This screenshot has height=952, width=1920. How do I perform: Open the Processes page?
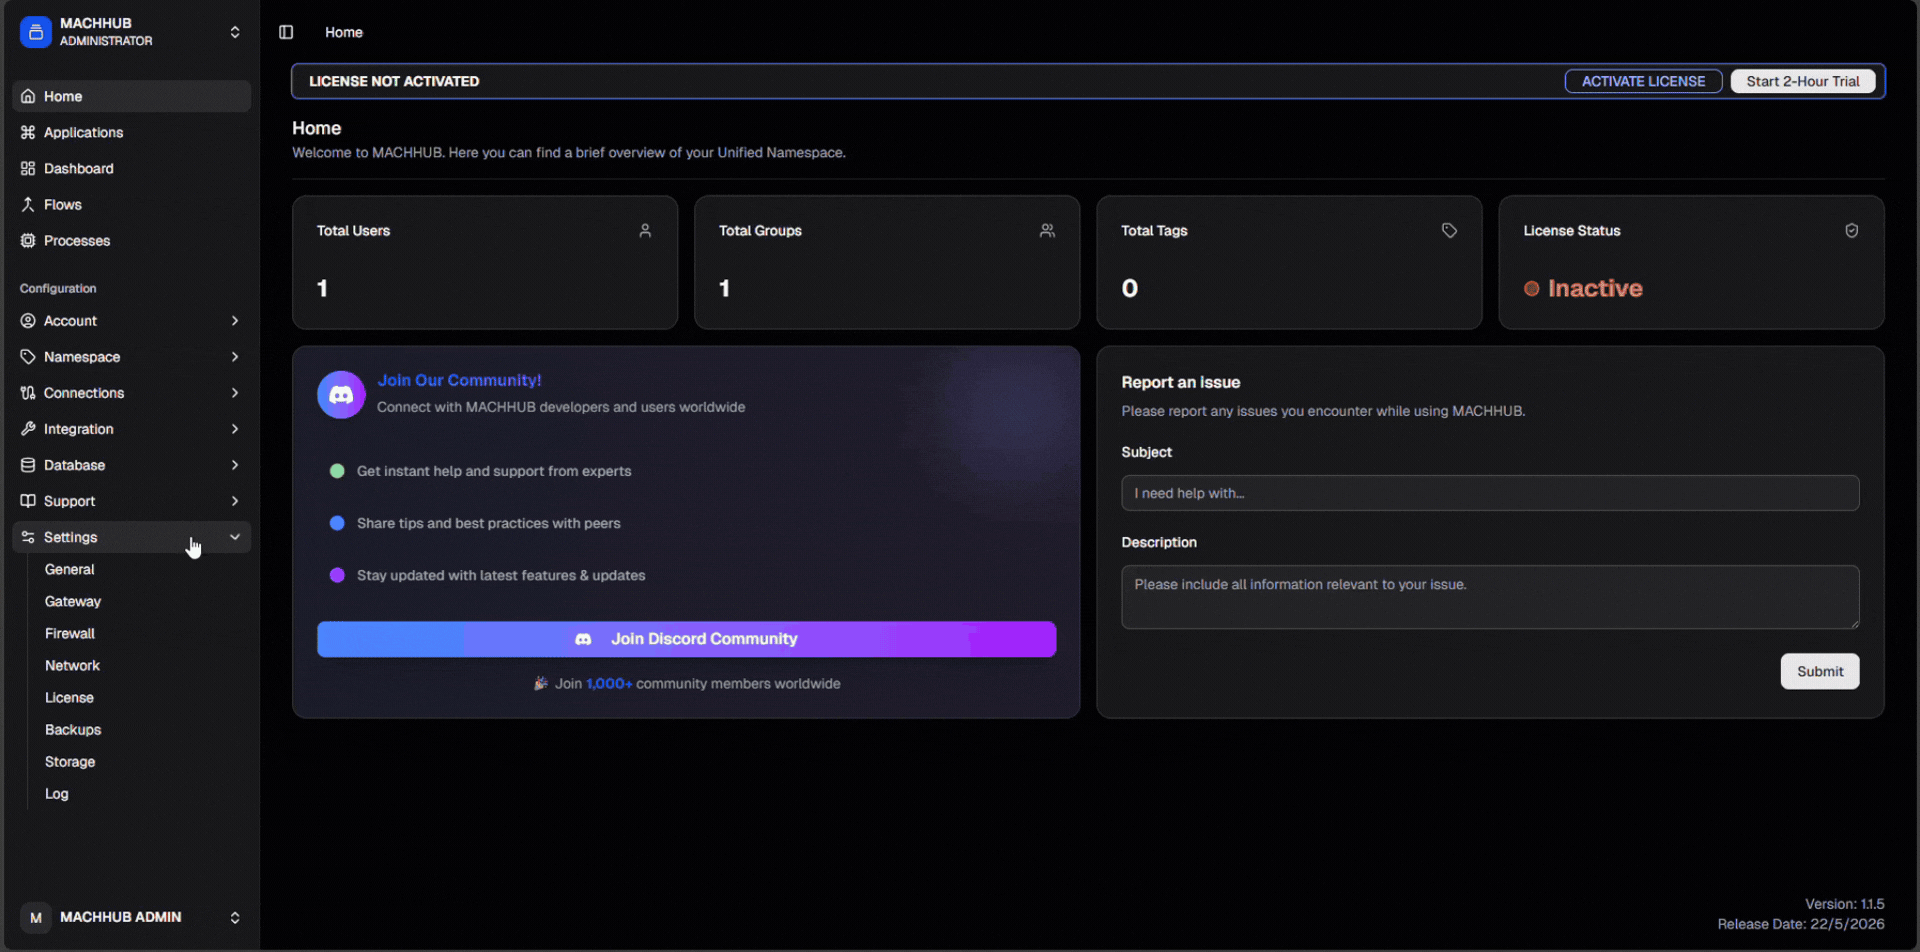point(132,240)
